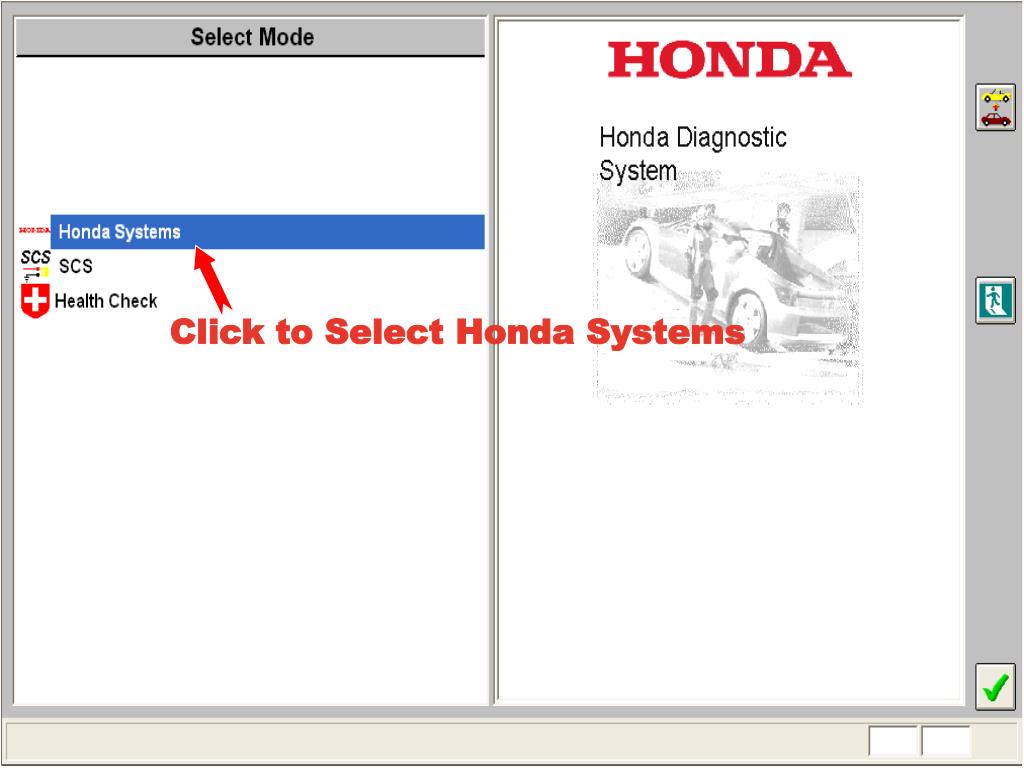Click the large red HONDA logo
The image size is (1024, 768).
click(729, 60)
